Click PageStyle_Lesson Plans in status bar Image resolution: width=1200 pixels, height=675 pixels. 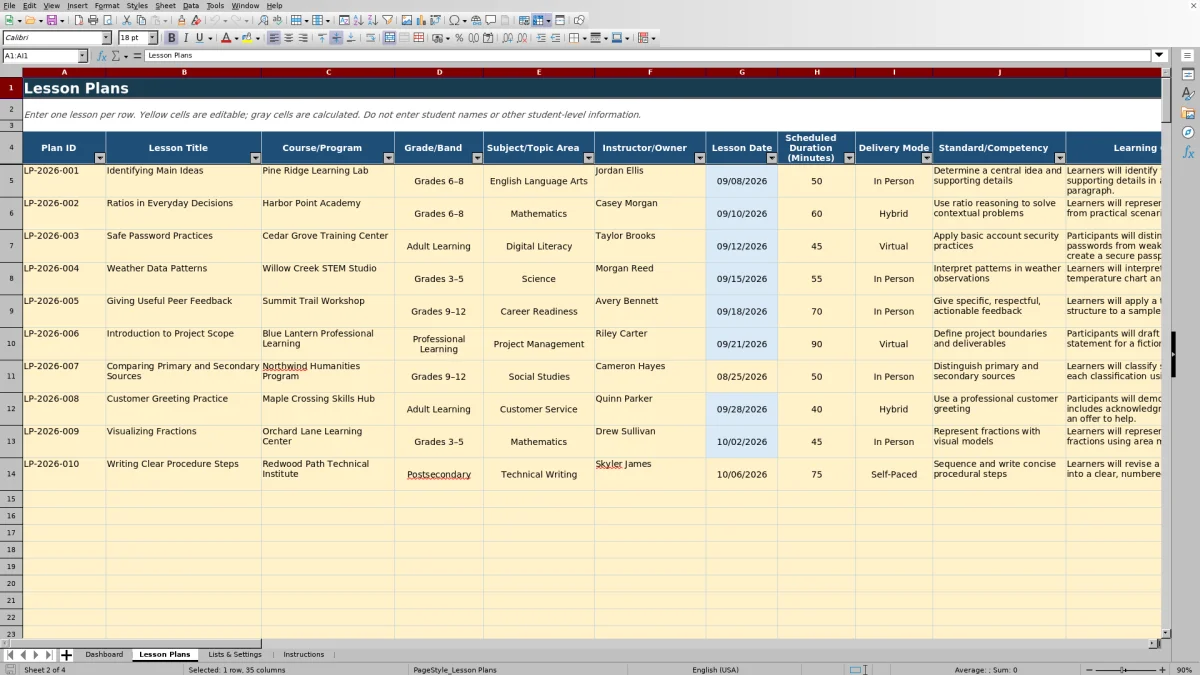tap(454, 669)
